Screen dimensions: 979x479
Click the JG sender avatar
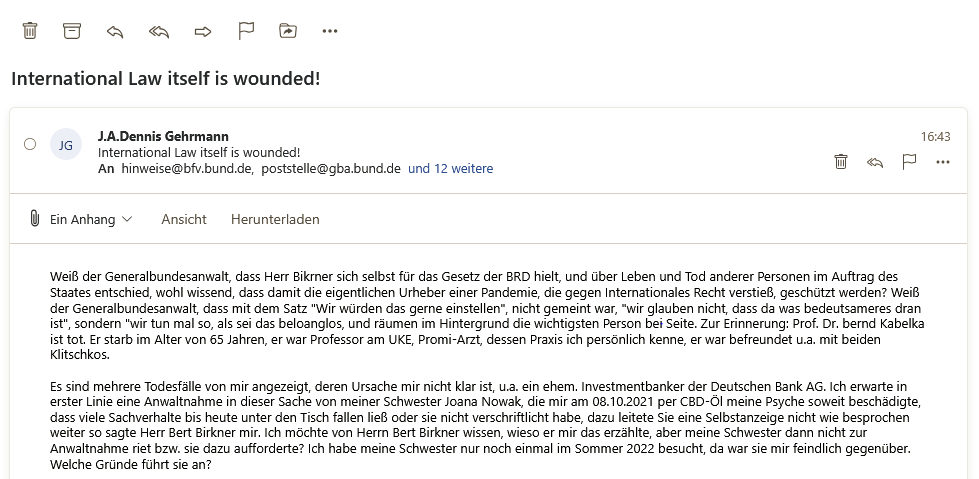click(66, 144)
